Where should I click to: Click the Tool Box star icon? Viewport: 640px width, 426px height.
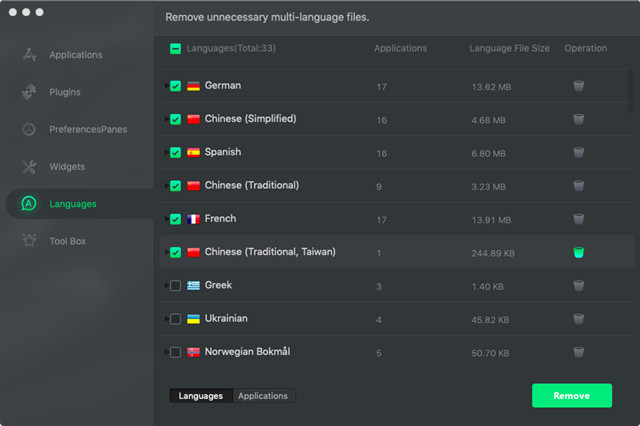[x=29, y=241]
